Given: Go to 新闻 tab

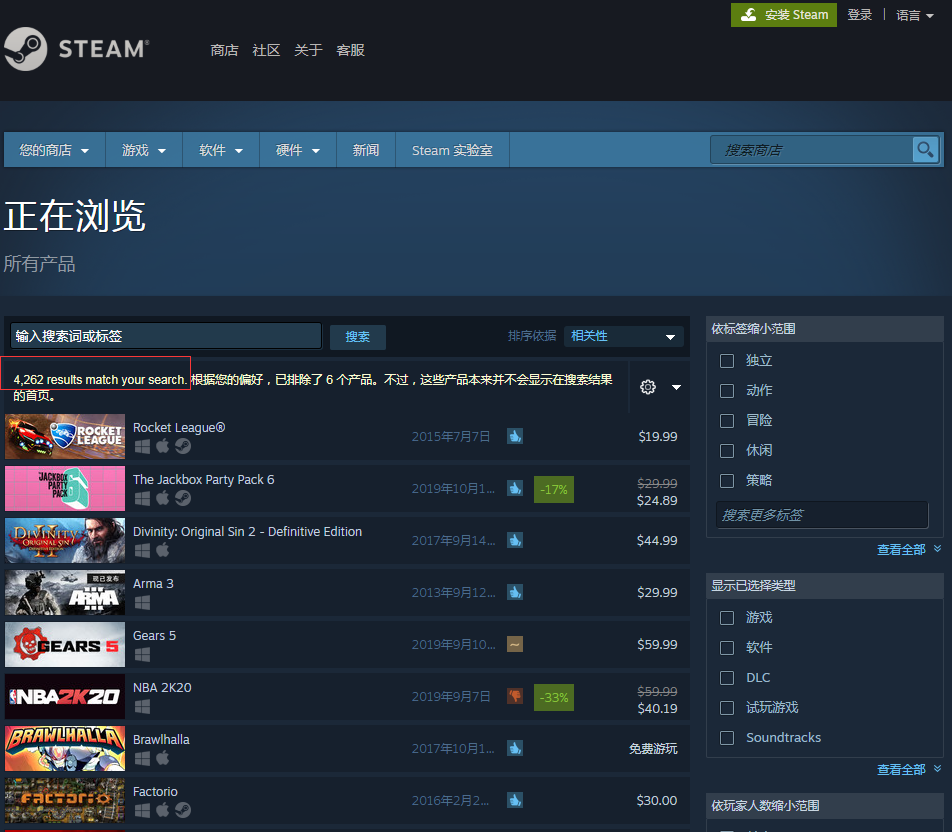Looking at the screenshot, I should pos(366,150).
